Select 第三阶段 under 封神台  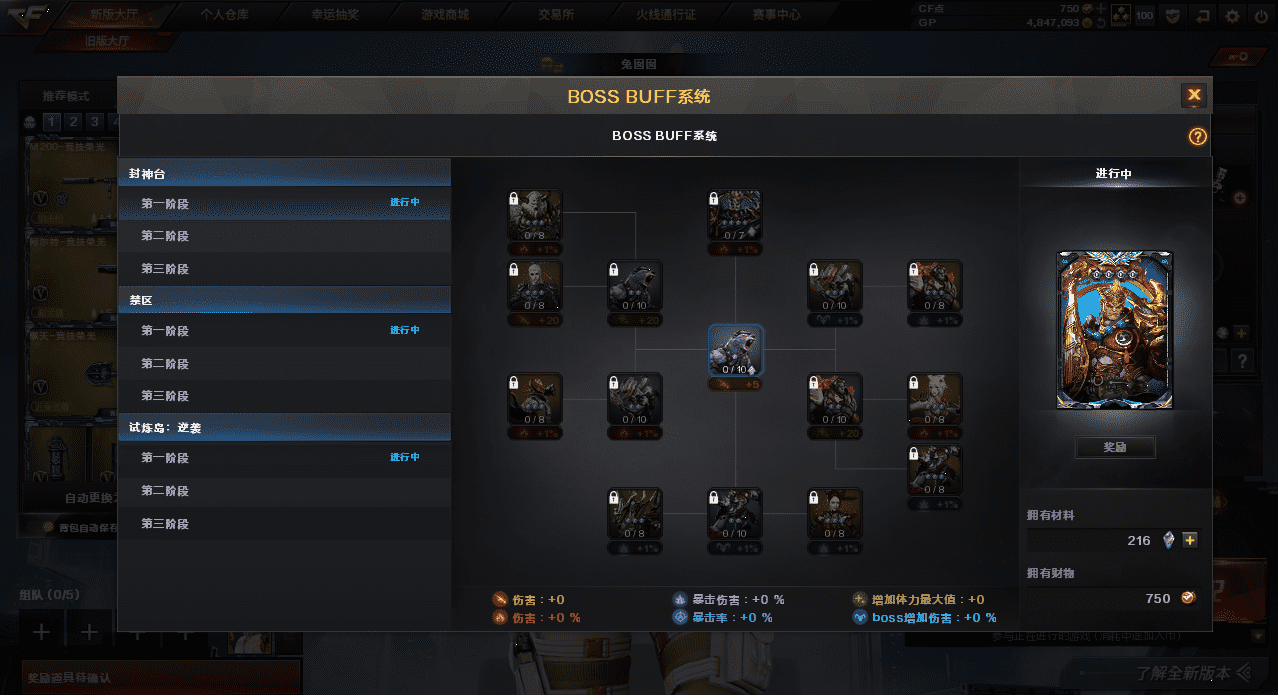(x=284, y=269)
